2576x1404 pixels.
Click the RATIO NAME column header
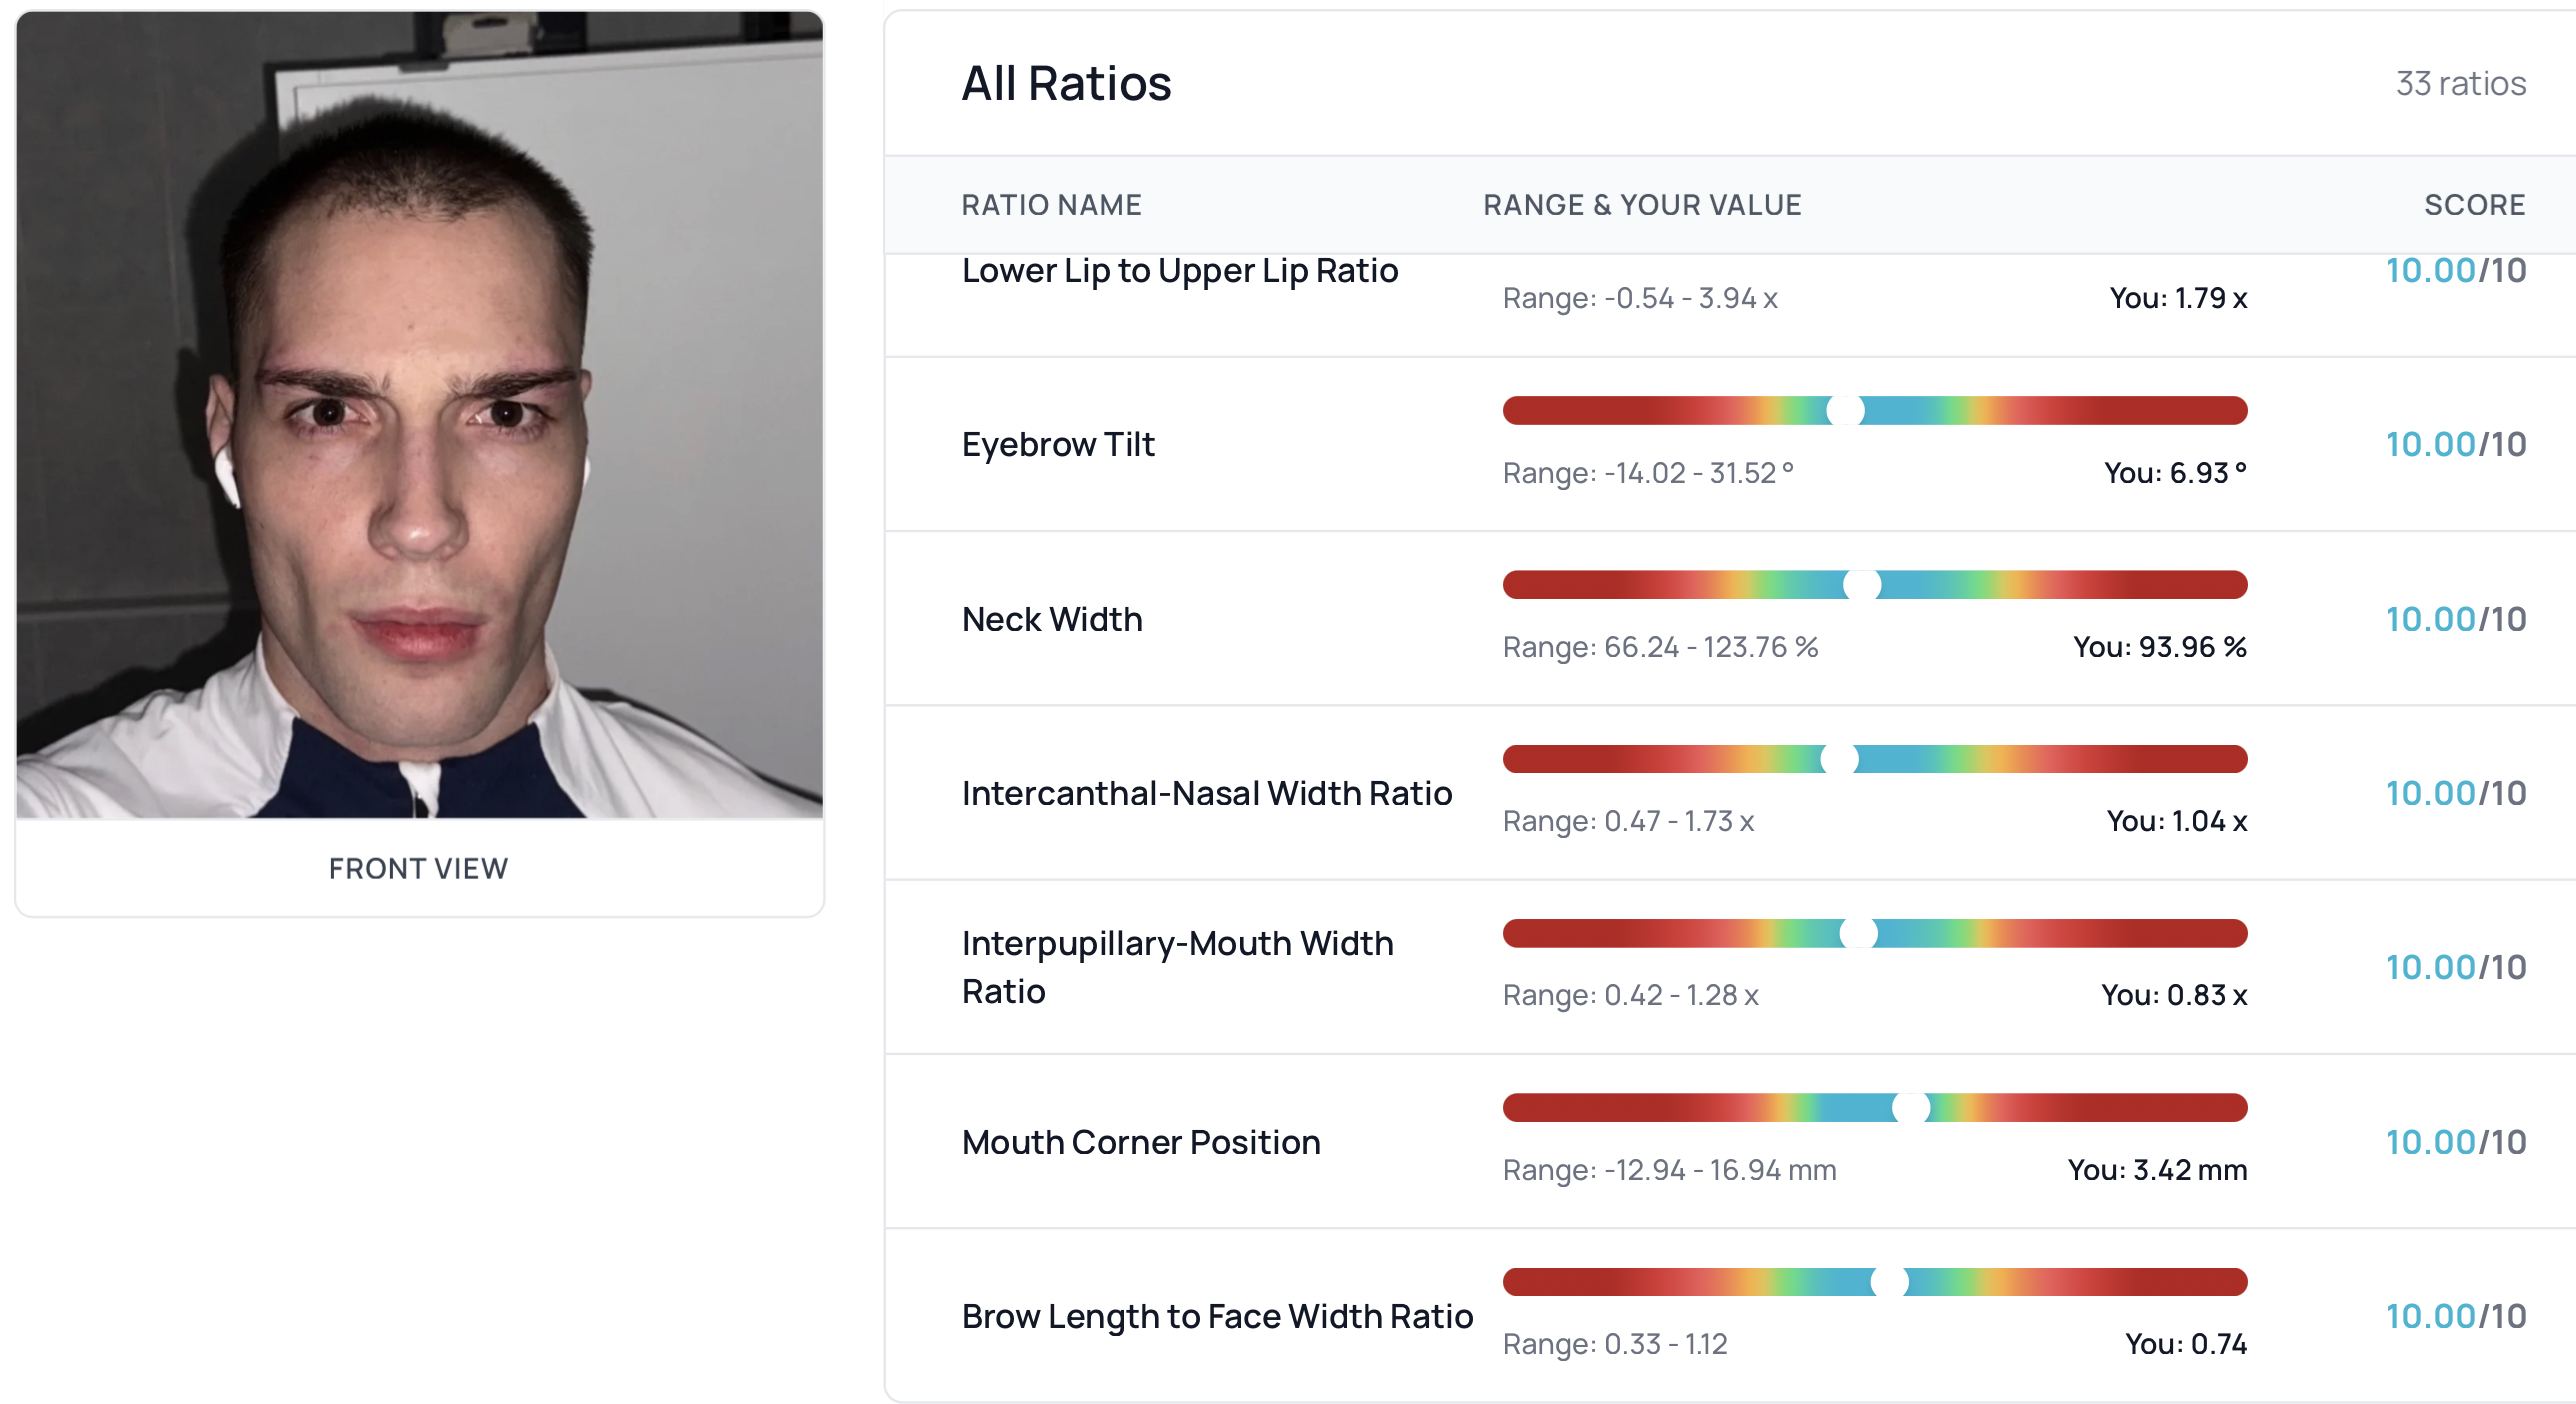1051,205
